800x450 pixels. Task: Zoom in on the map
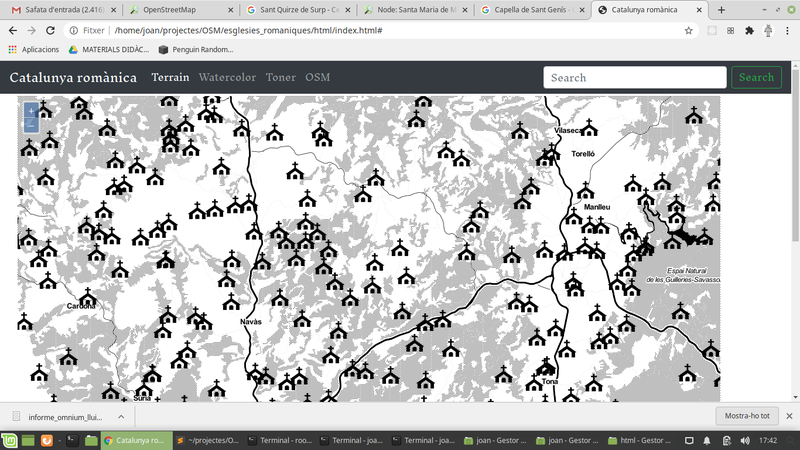(x=31, y=110)
